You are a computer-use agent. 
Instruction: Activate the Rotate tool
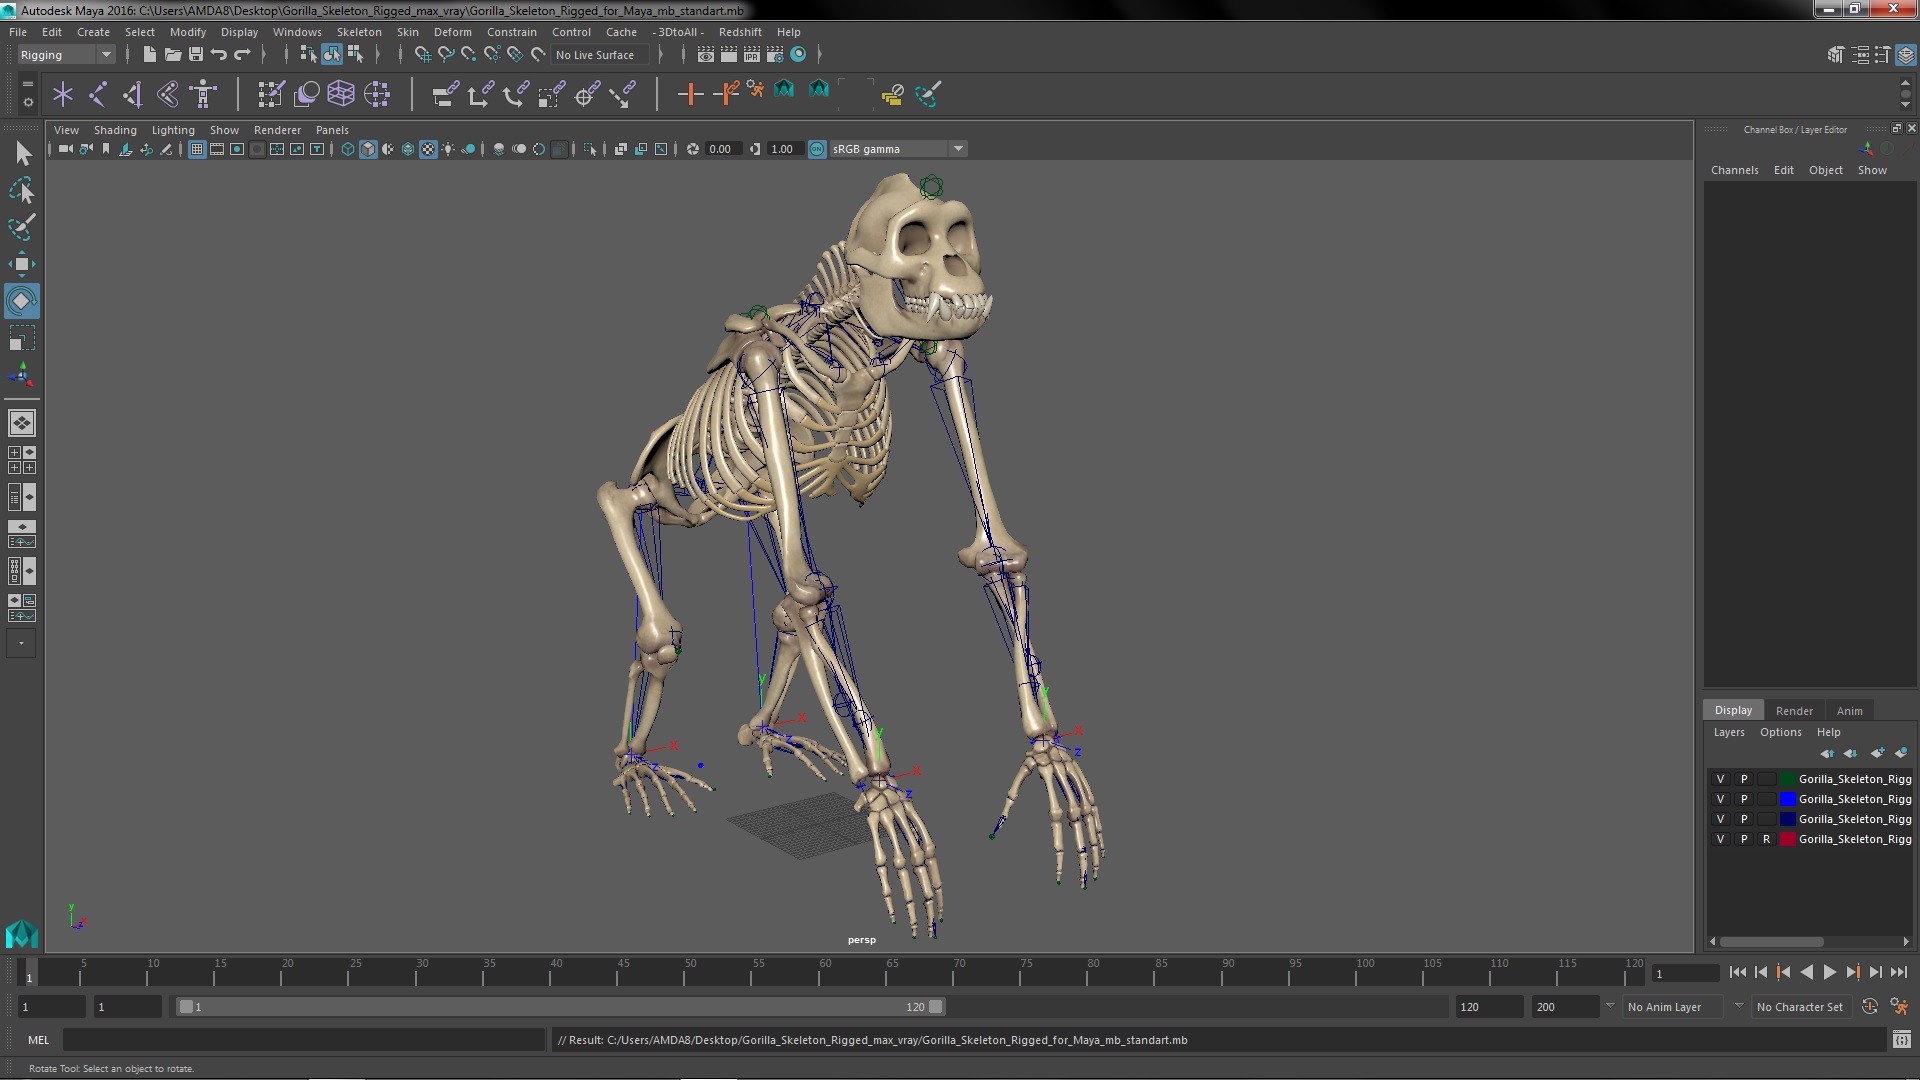(x=22, y=301)
